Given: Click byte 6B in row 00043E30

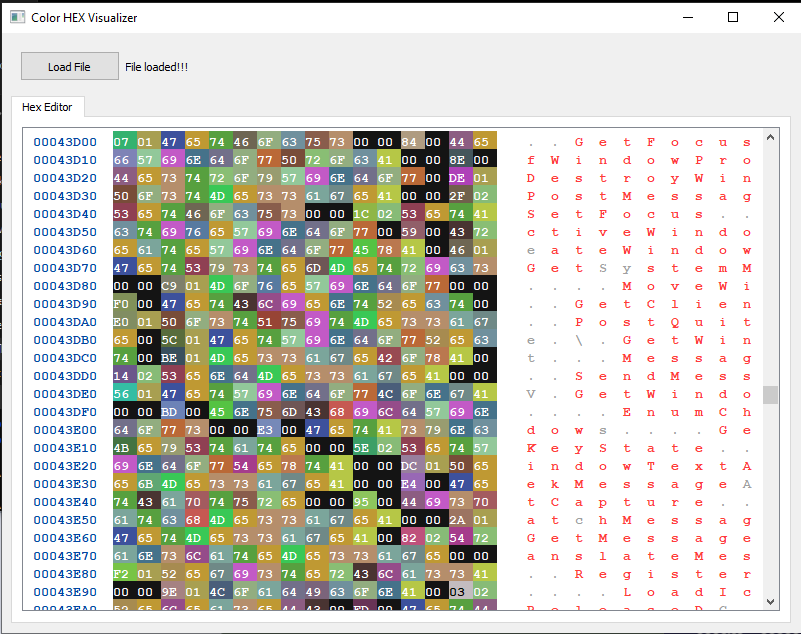Looking at the screenshot, I should pos(149,484).
